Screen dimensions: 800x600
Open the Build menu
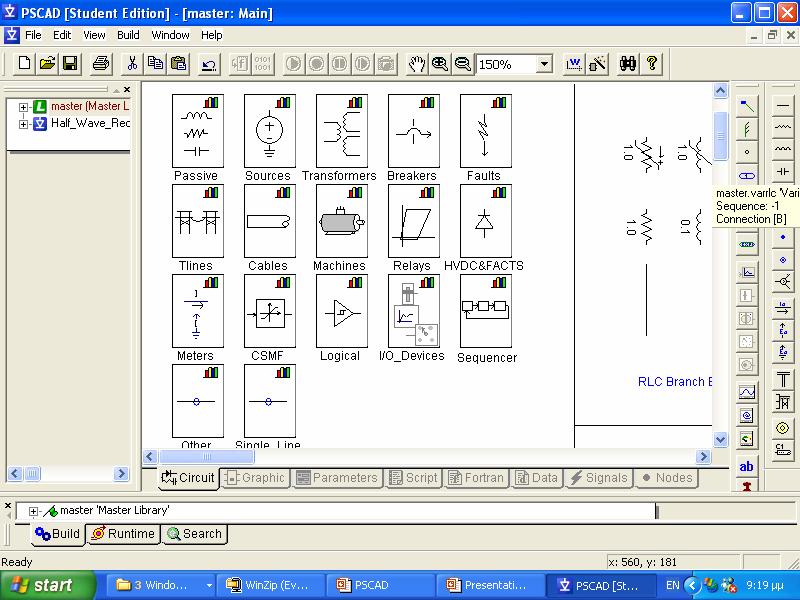pyautogui.click(x=128, y=35)
